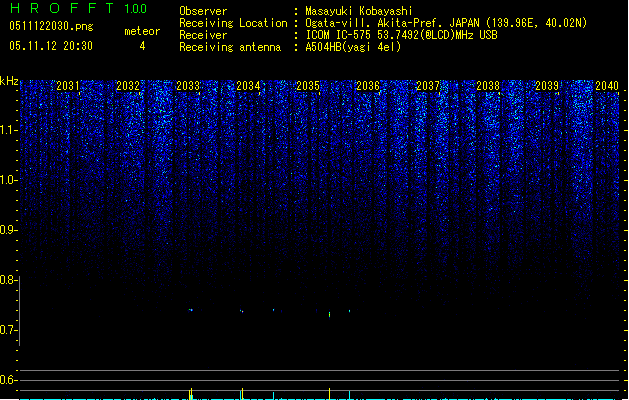Click the 1.0 kHz axis label
Viewport: 629px width, 400px height.
pyautogui.click(x=8, y=180)
